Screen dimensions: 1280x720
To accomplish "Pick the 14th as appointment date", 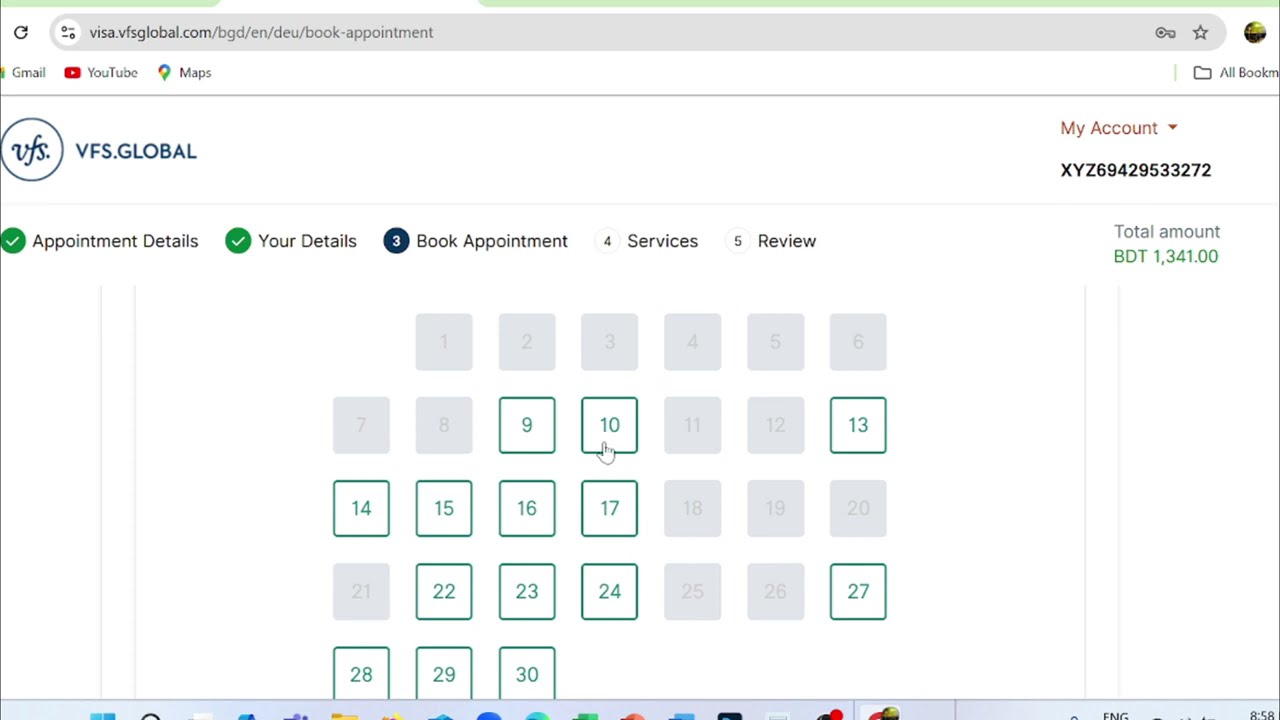I will [361, 508].
